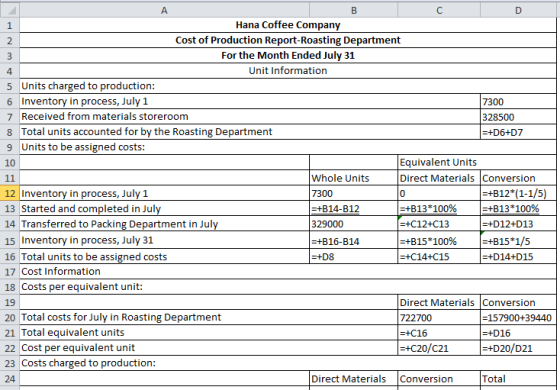
Task: Click 'Total units to be assigned costs' cell
Action: (x=164, y=256)
